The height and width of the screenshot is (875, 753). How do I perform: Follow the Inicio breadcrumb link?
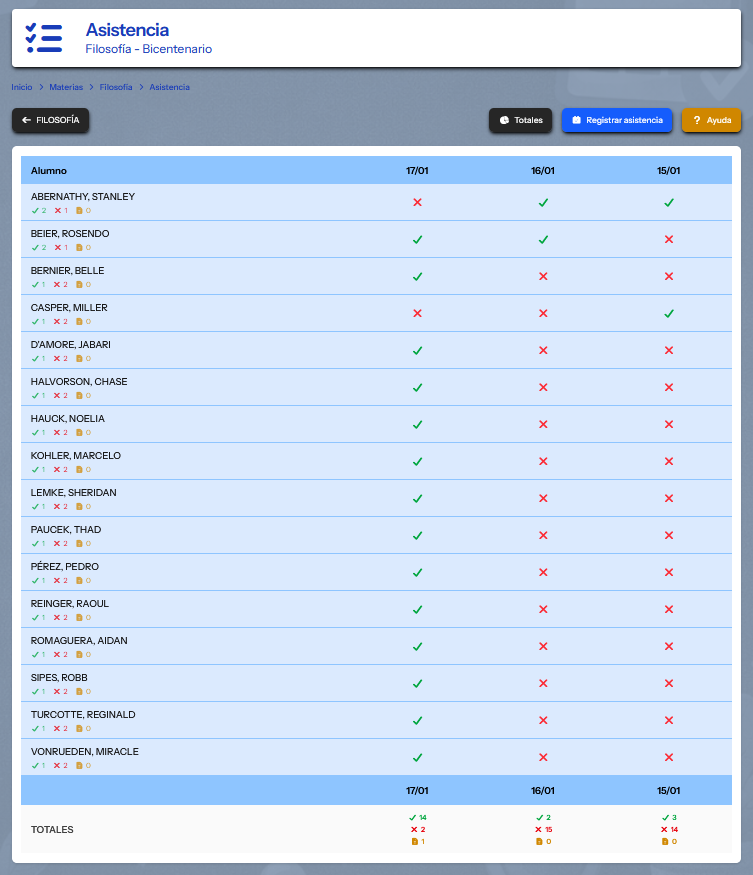tap(22, 87)
